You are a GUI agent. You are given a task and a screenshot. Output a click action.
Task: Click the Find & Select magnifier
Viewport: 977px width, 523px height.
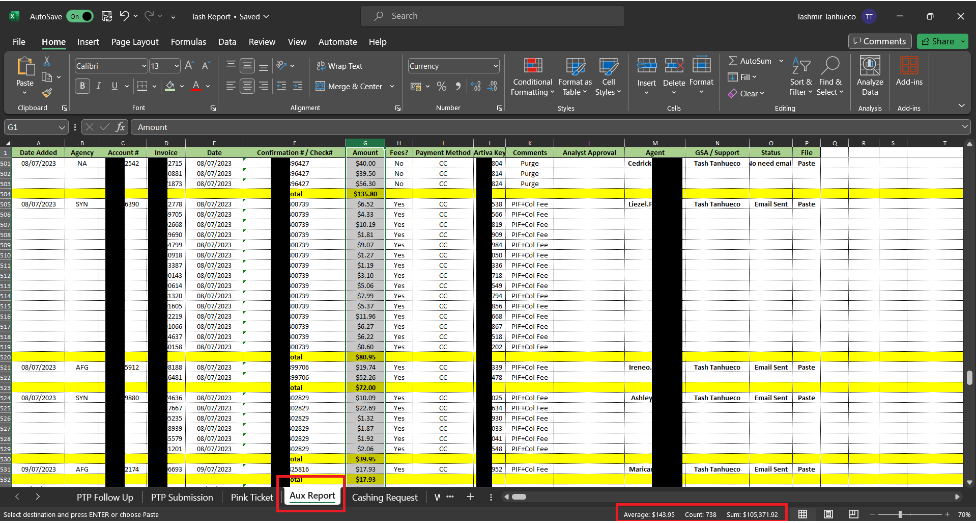click(x=828, y=66)
